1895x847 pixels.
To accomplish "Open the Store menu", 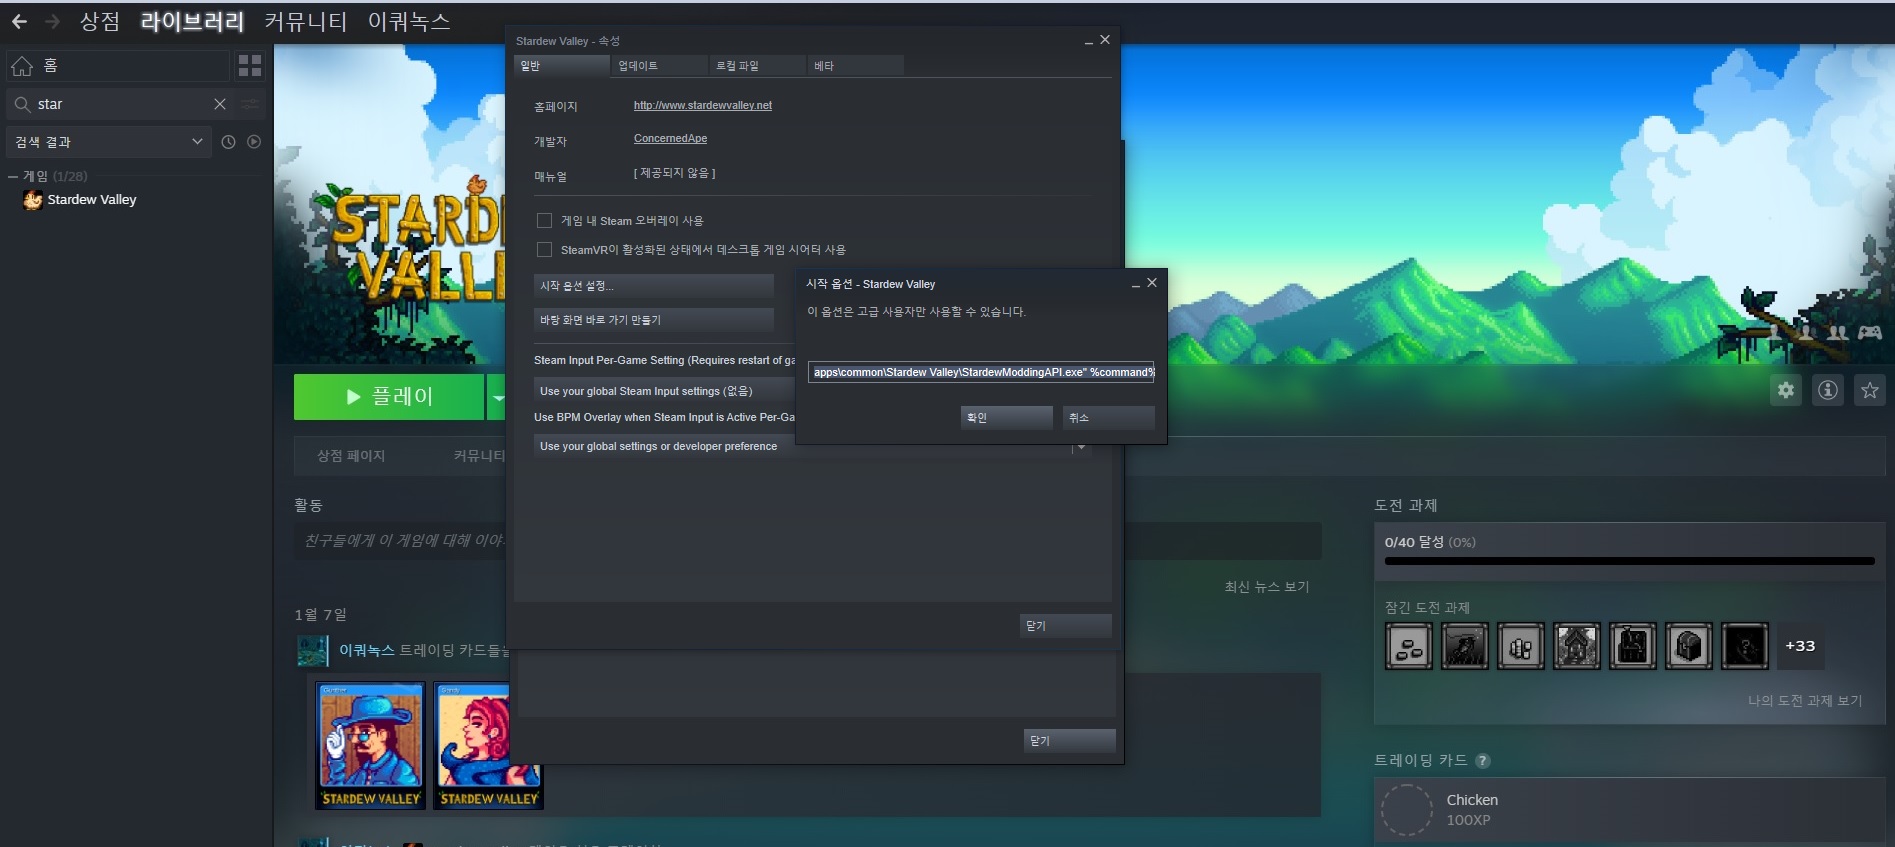I will tap(100, 21).
